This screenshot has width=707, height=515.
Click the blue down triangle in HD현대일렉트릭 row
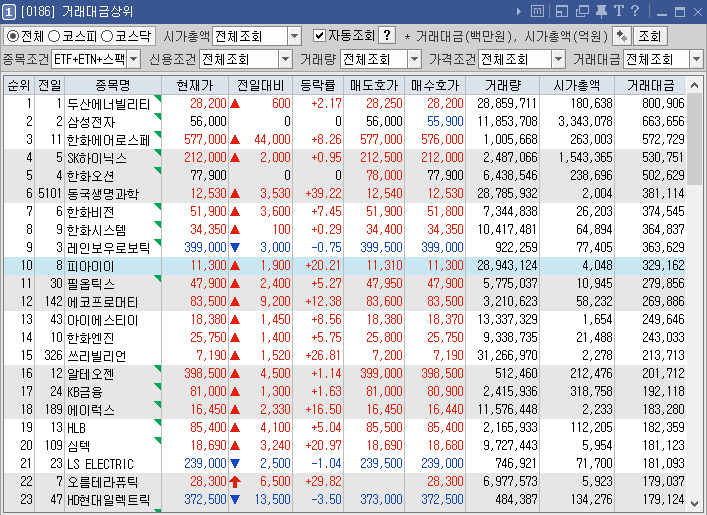coord(235,500)
